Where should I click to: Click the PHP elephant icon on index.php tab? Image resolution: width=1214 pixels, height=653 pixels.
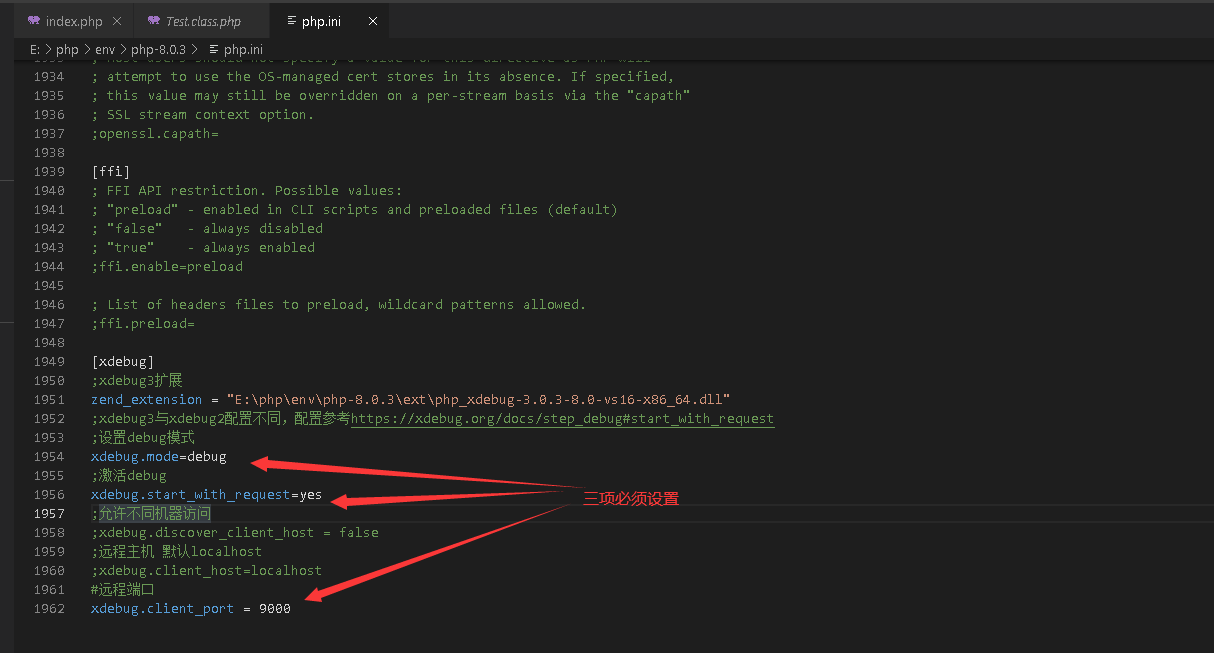tap(34, 21)
